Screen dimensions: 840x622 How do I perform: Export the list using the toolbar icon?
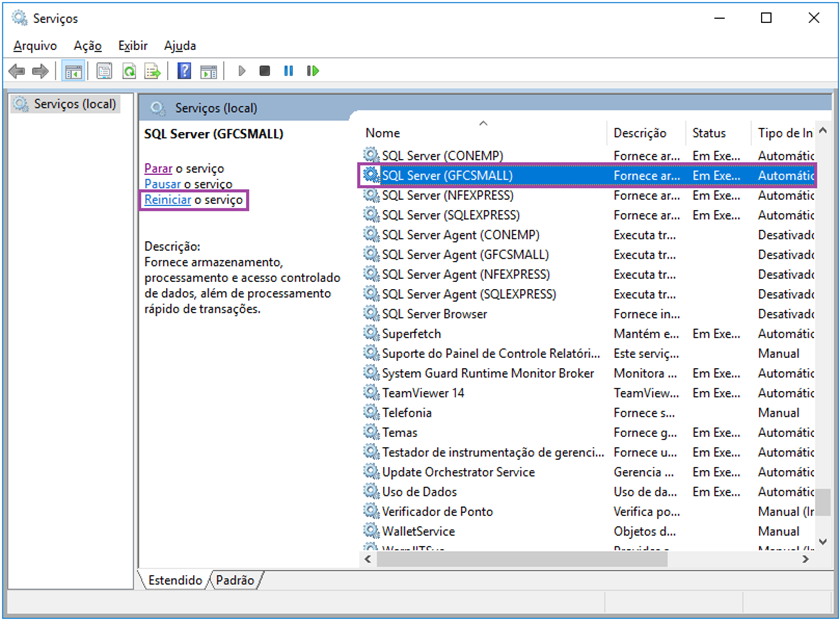[x=153, y=71]
